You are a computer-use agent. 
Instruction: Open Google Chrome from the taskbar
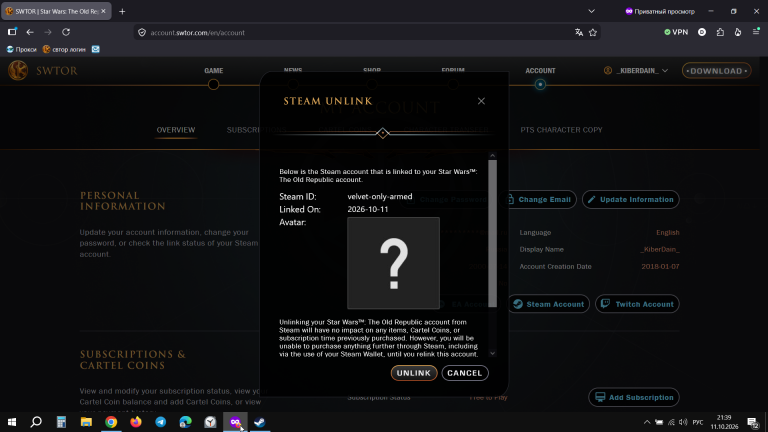click(x=111, y=422)
